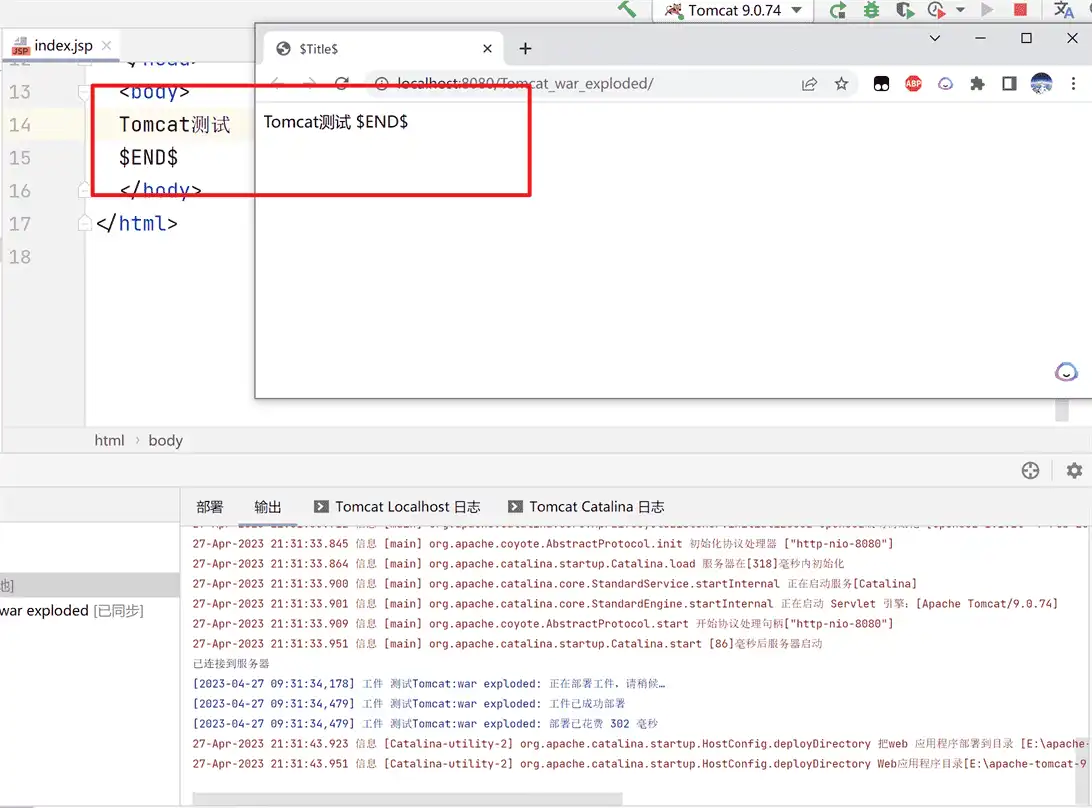The width and height of the screenshot is (1092, 808).
Task: Expand the dropdown arrow beside the profiler icon
Action: (x=960, y=10)
